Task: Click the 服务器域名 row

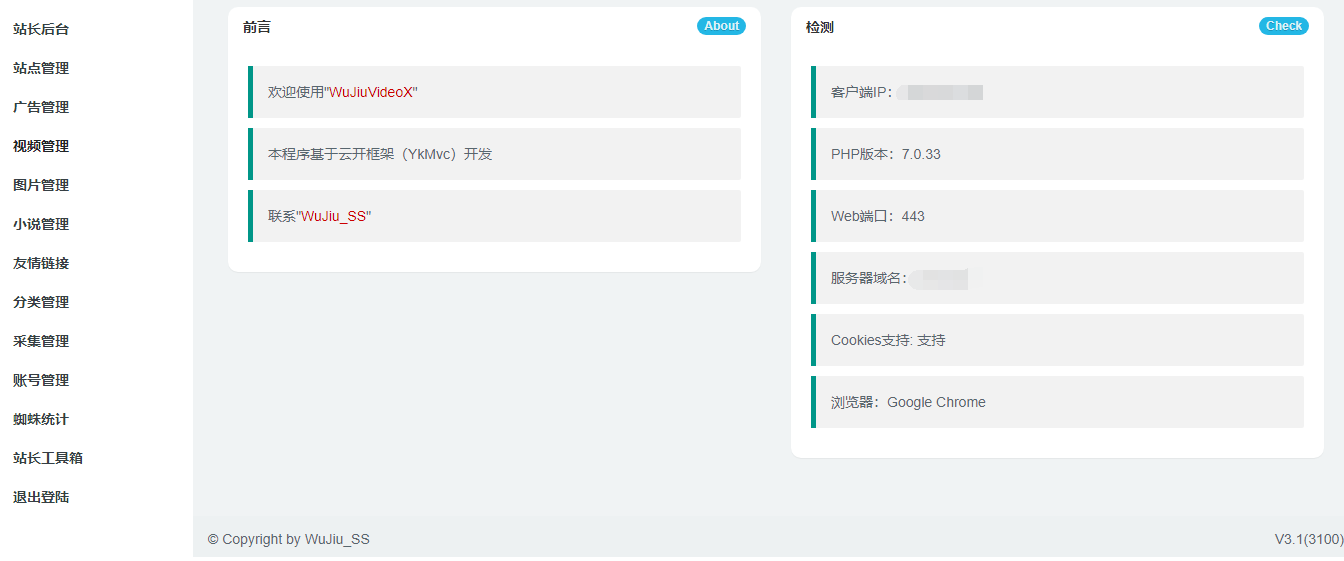Action: coord(1057,278)
